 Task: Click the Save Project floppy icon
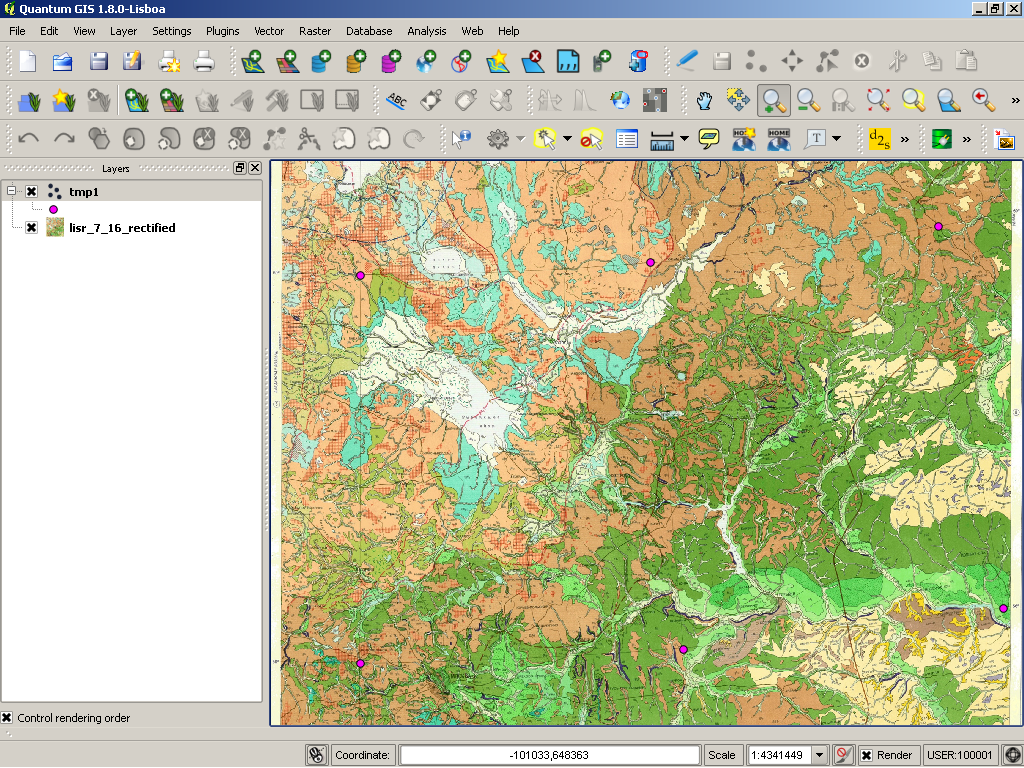point(98,62)
